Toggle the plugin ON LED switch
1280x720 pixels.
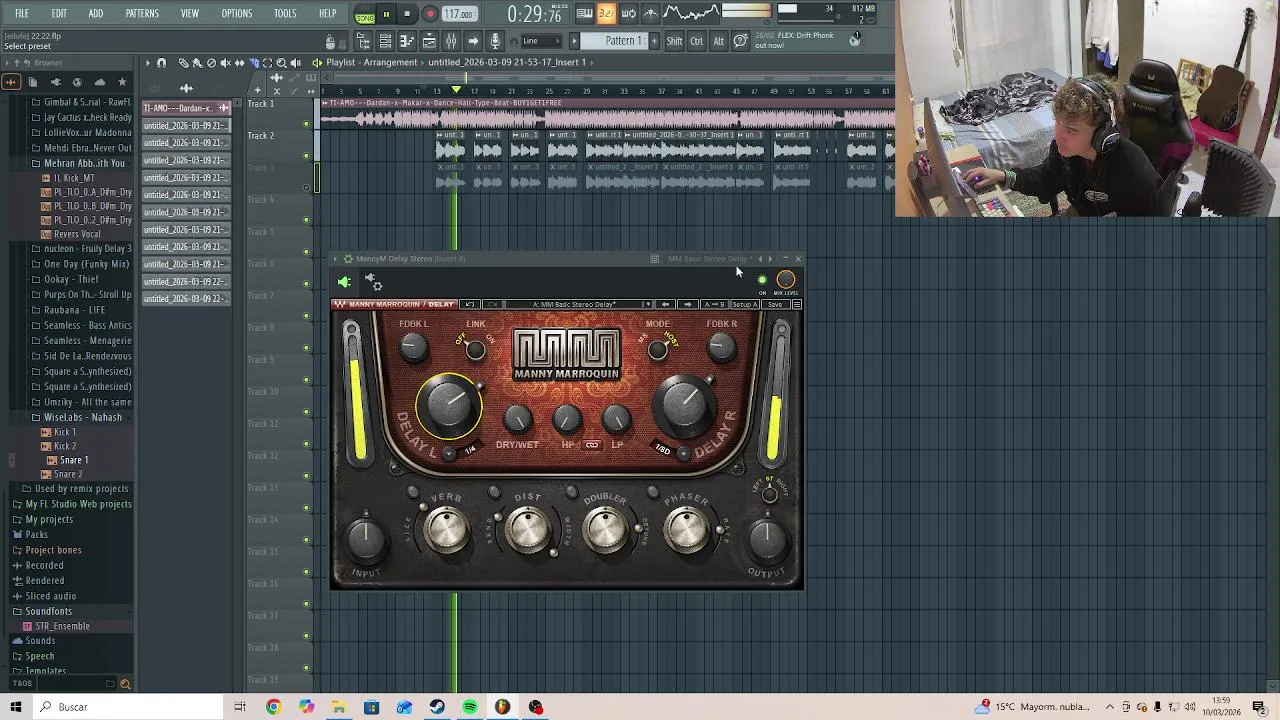pos(762,281)
